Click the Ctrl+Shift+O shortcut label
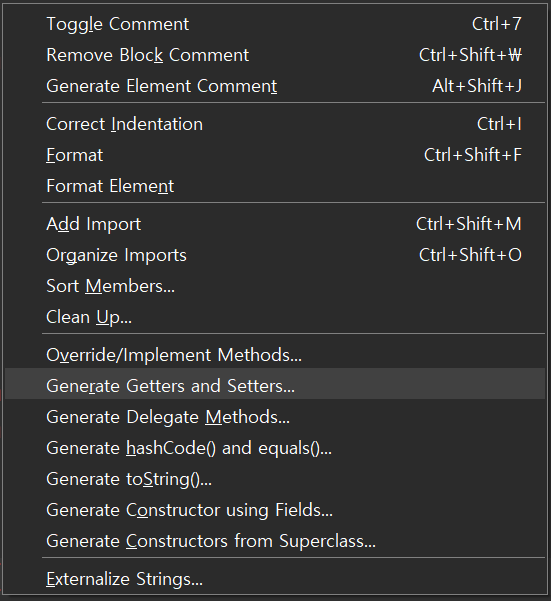 pos(470,255)
